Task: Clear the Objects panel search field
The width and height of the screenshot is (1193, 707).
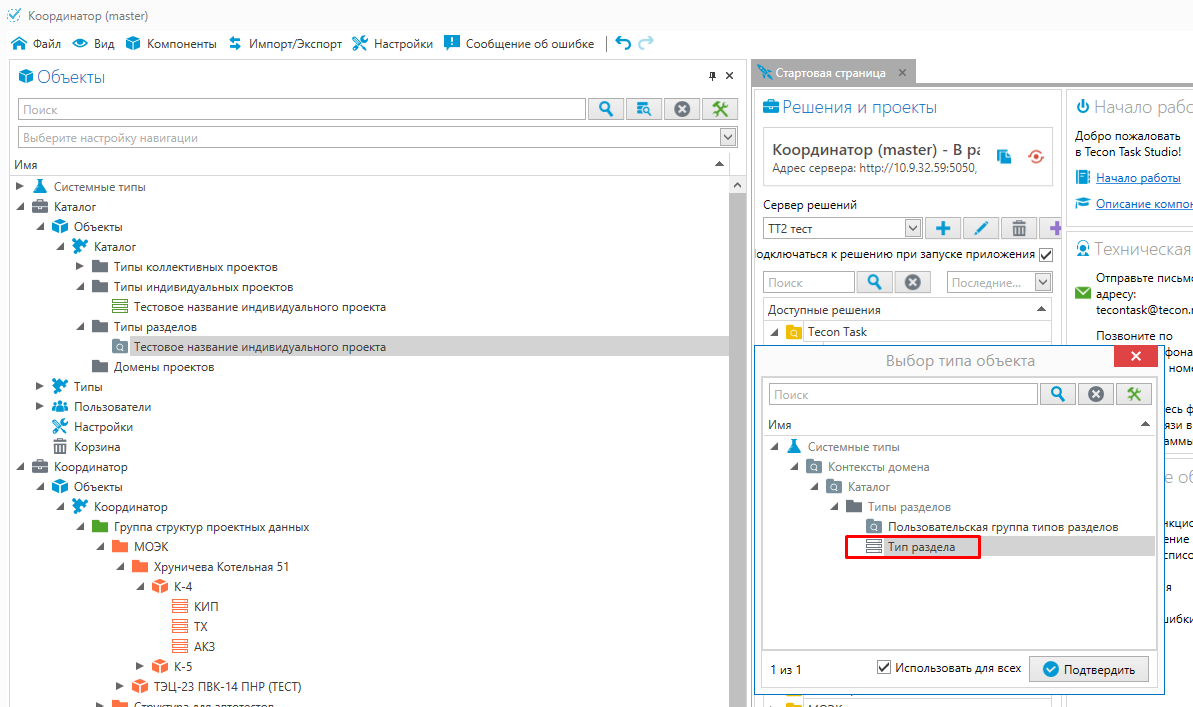Action: tap(682, 109)
